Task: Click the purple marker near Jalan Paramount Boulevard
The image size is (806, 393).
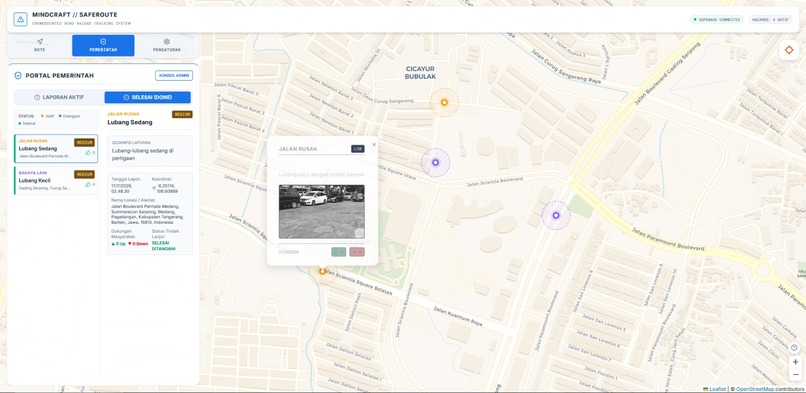Action: point(556,215)
